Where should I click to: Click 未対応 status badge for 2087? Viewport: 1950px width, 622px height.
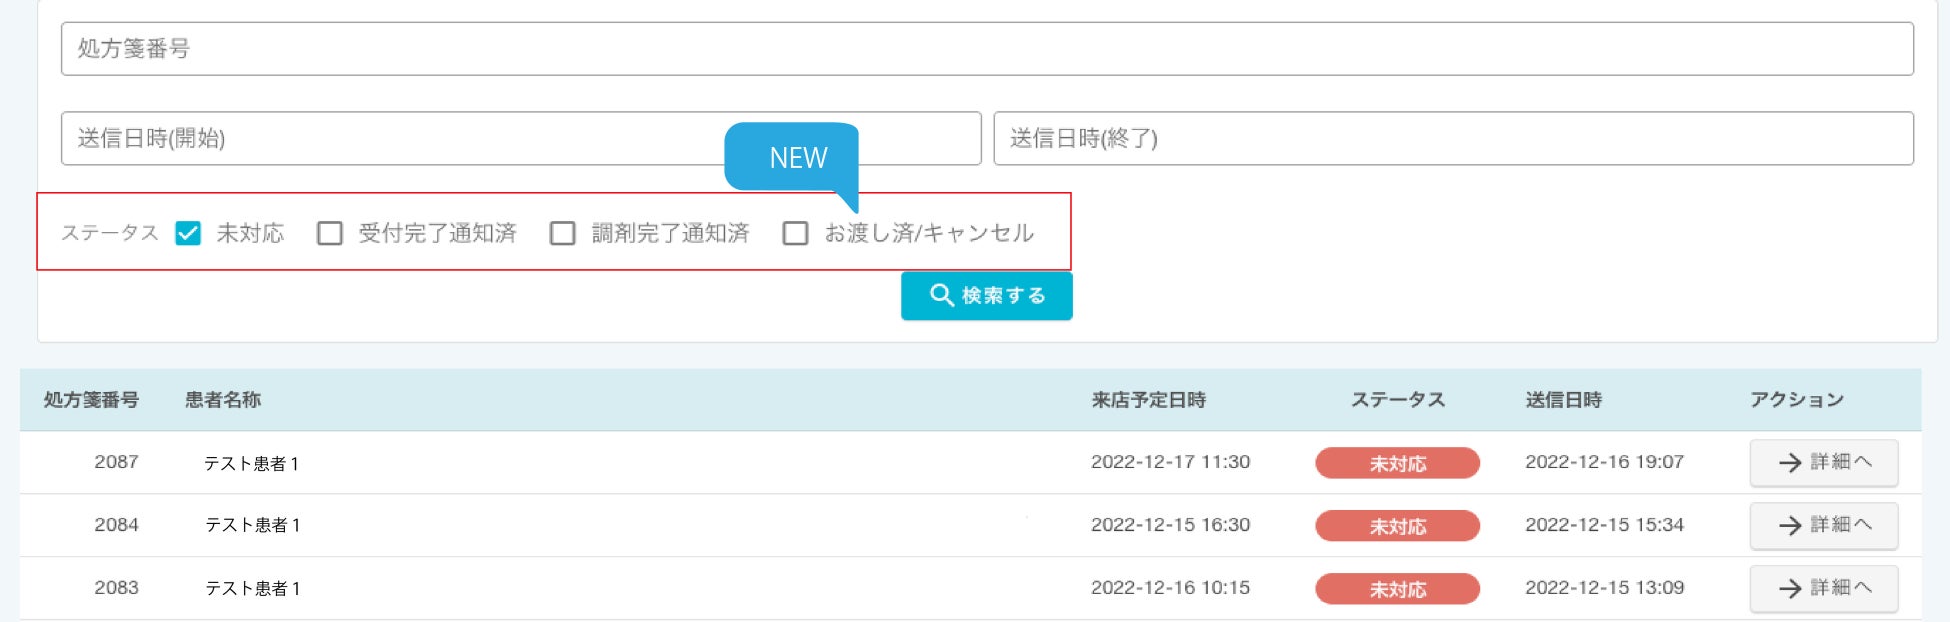click(1397, 463)
